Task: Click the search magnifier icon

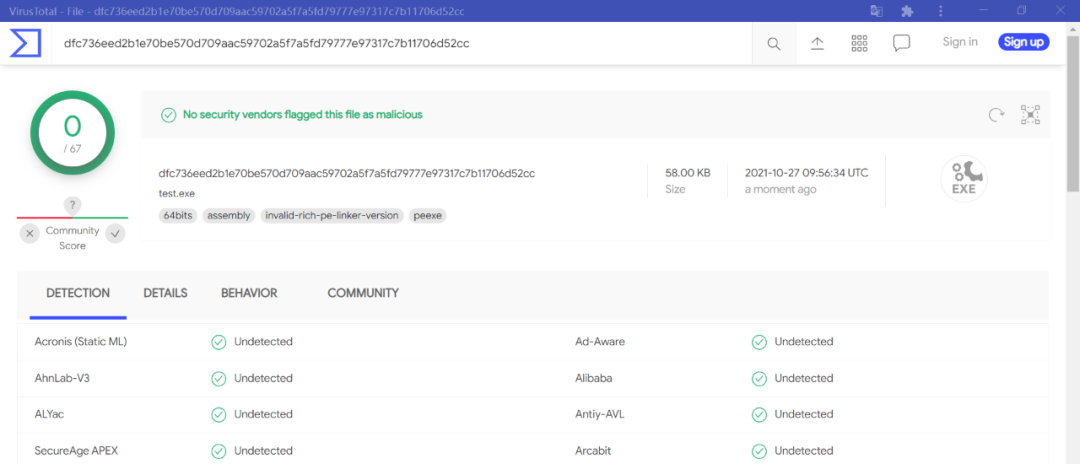Action: tap(773, 43)
